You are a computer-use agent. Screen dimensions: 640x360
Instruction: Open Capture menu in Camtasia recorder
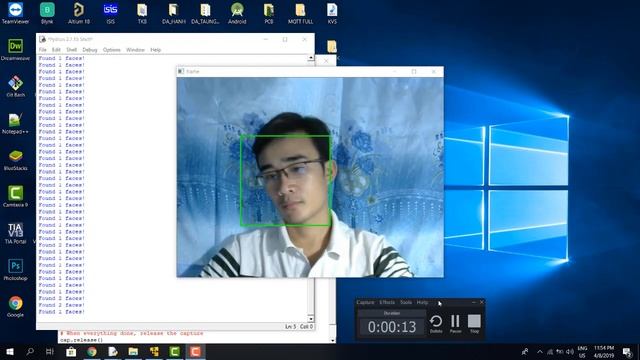(x=365, y=302)
